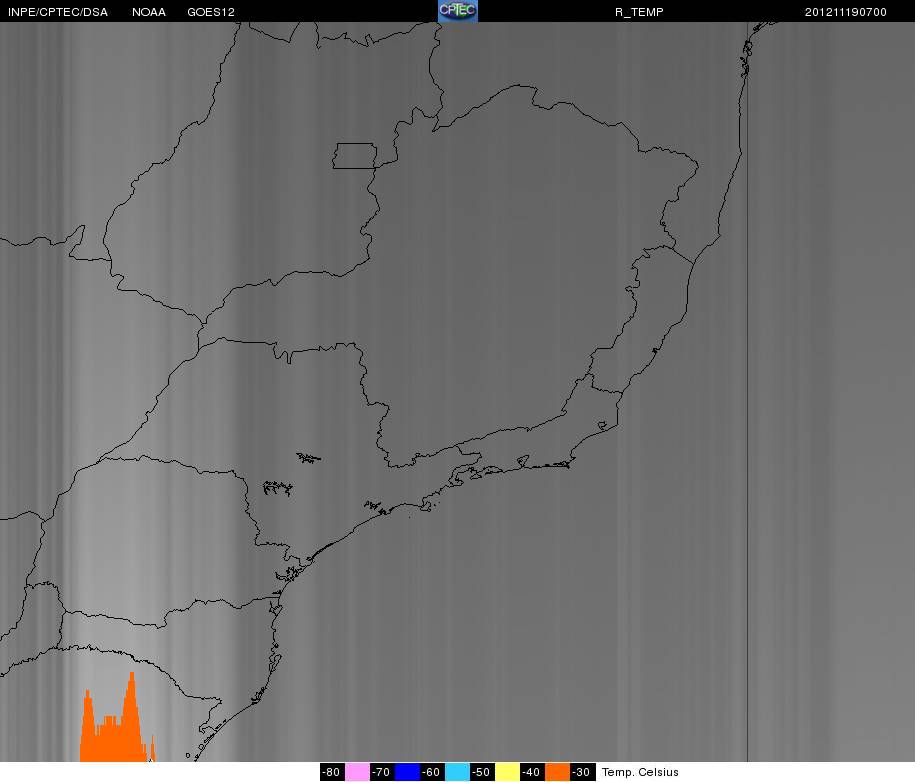Click the INPE/CPTEC/DSA header text
The width and height of the screenshot is (915, 782).
(58, 12)
